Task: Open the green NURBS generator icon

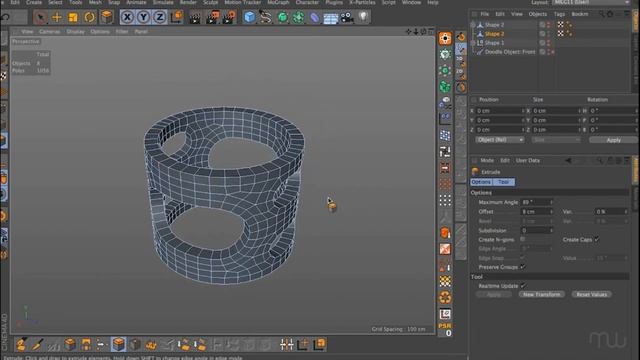Action: coord(282,17)
